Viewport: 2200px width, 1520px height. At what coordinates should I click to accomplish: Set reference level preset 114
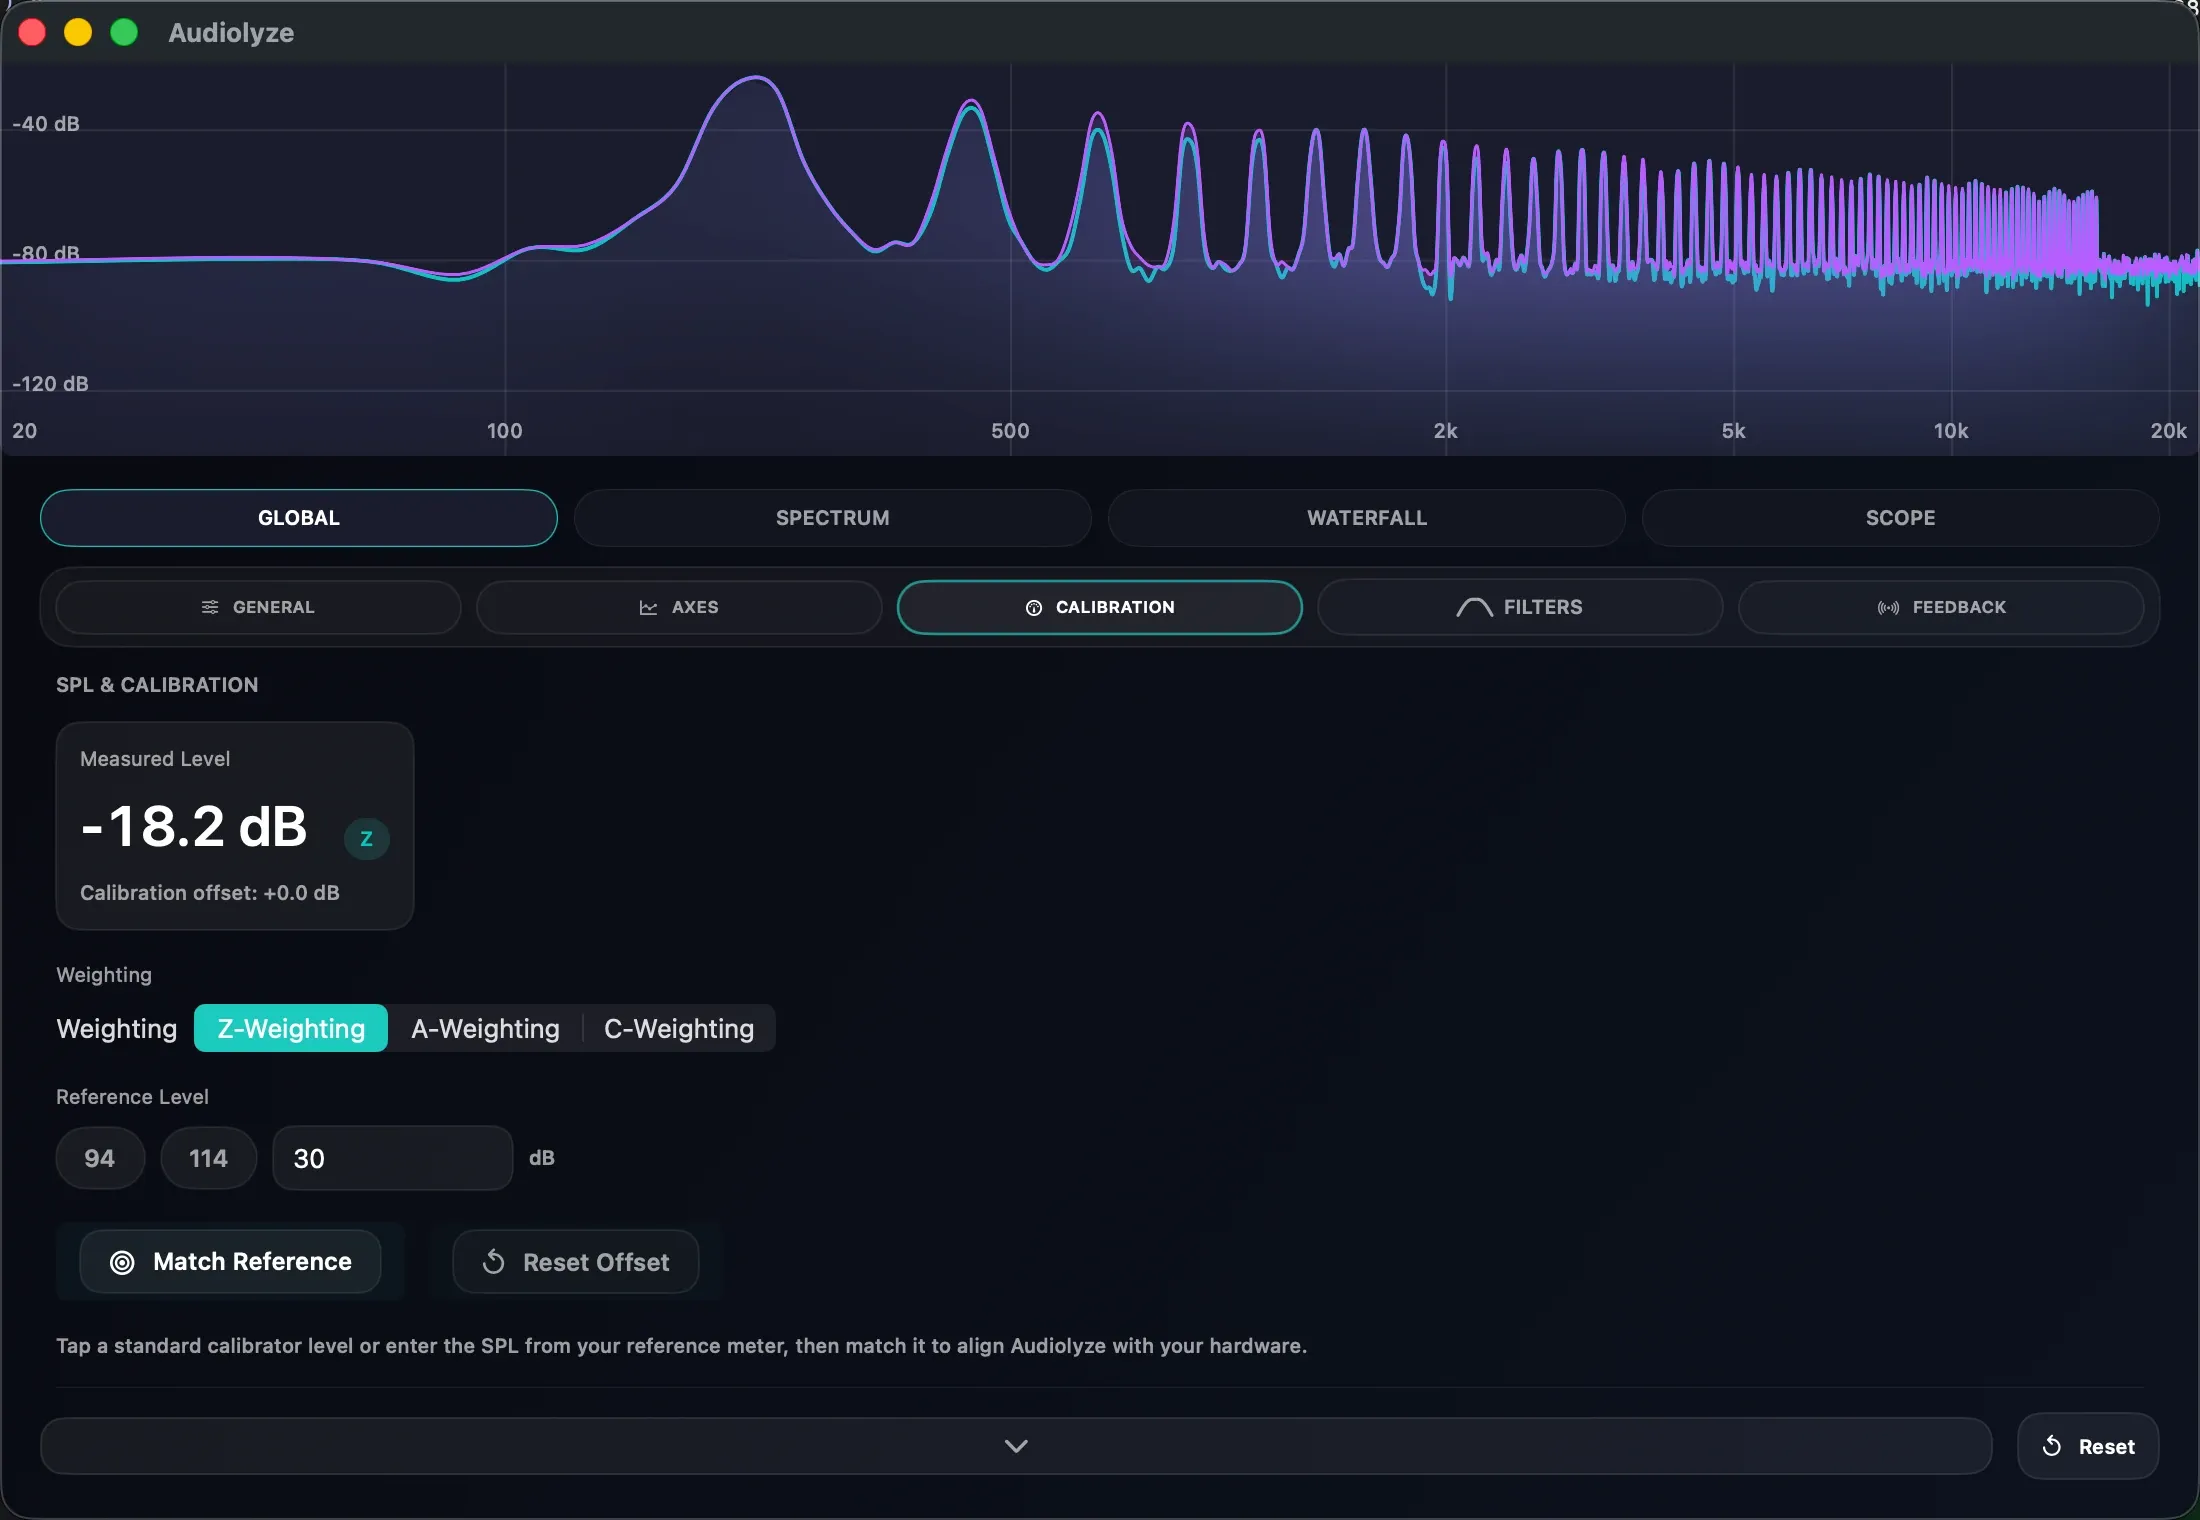(x=208, y=1158)
